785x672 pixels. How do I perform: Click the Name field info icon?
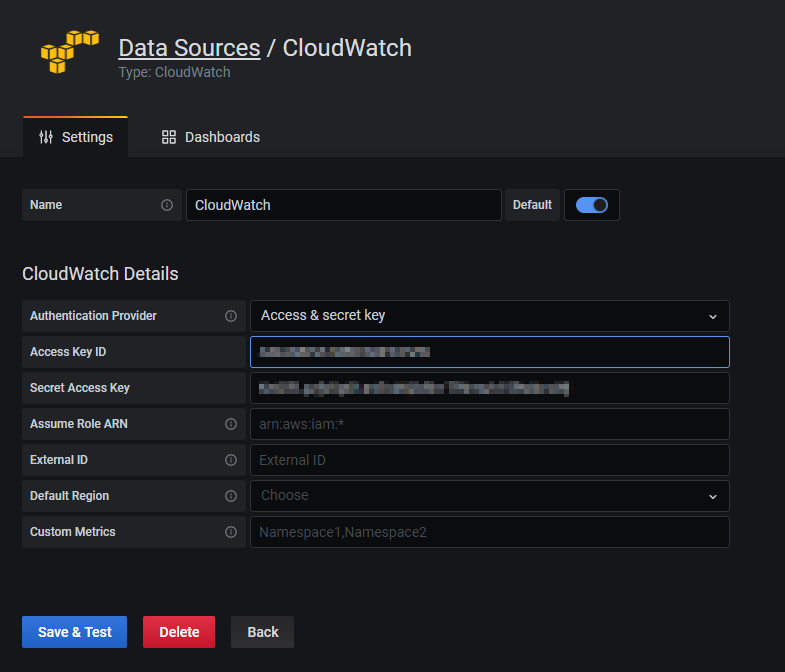(x=167, y=205)
